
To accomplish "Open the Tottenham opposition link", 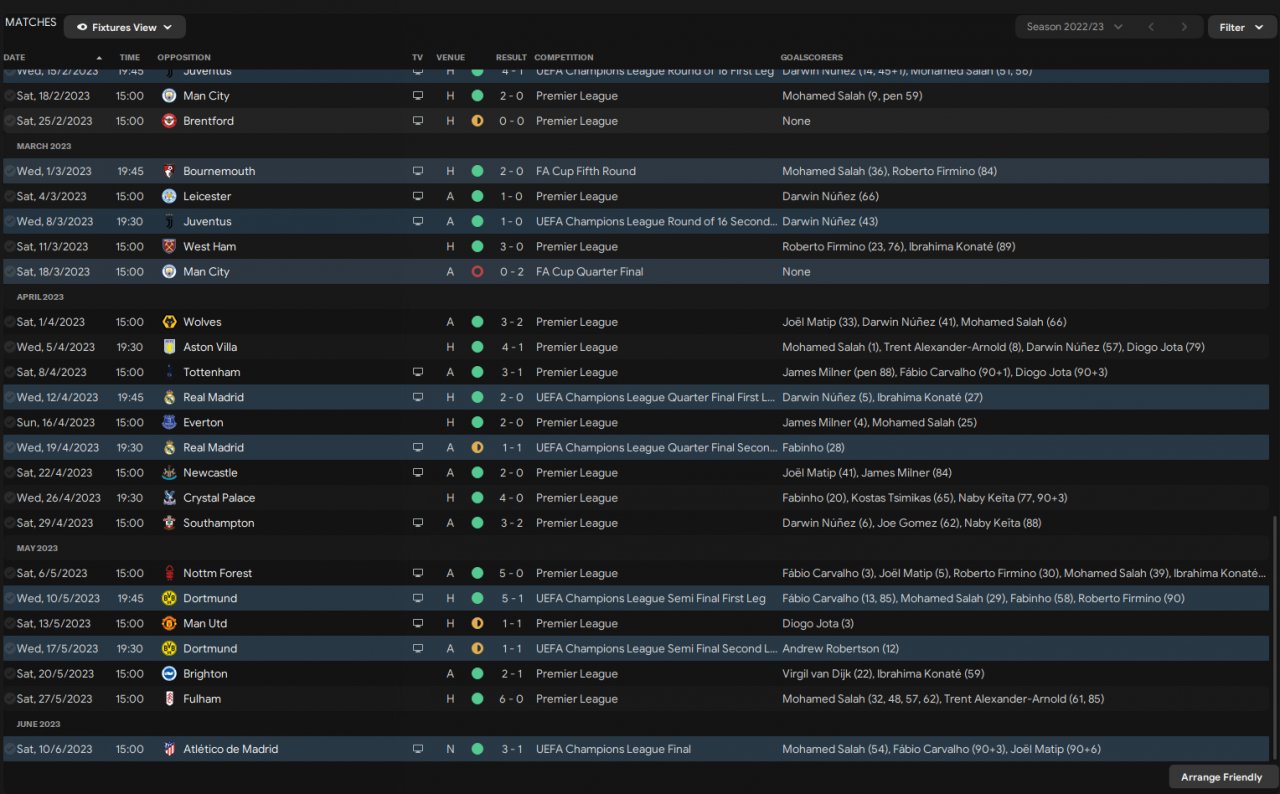I will (211, 372).
